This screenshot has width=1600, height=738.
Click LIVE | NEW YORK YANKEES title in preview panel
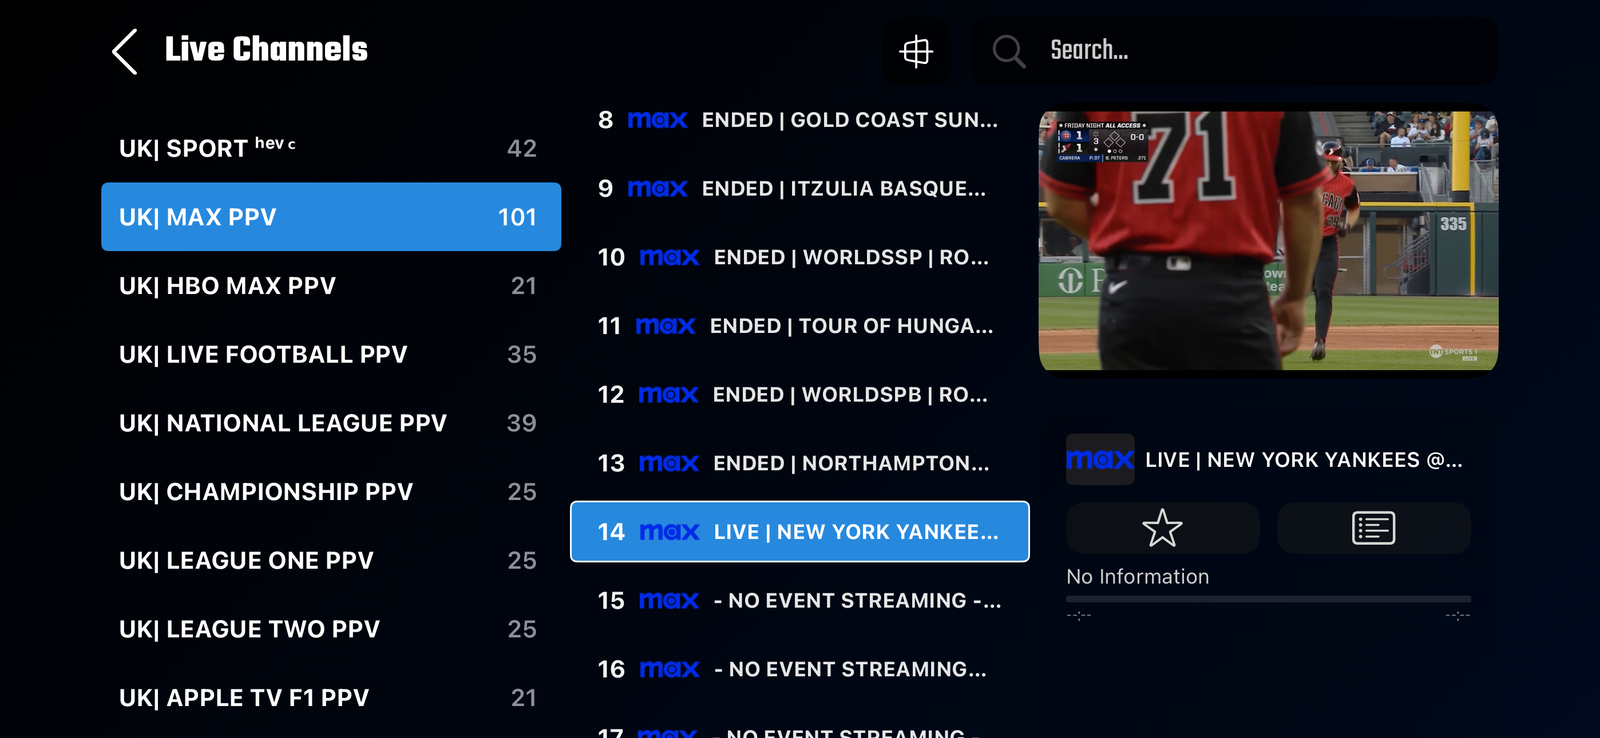click(1304, 460)
